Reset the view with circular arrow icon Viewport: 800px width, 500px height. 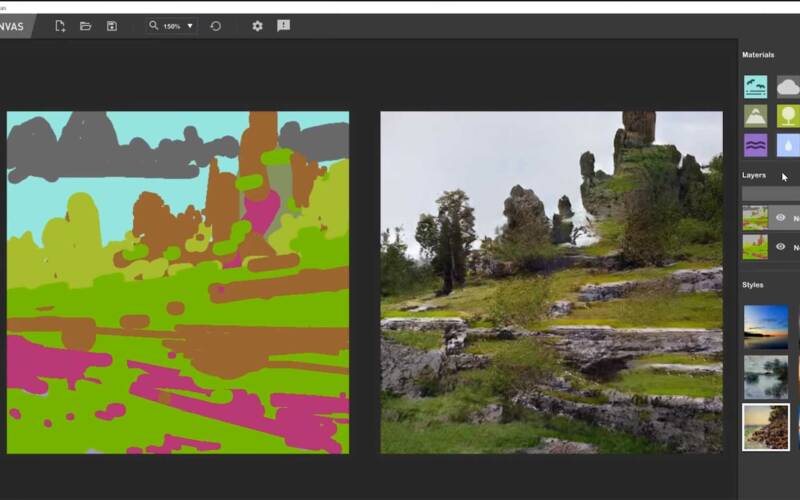(x=215, y=26)
